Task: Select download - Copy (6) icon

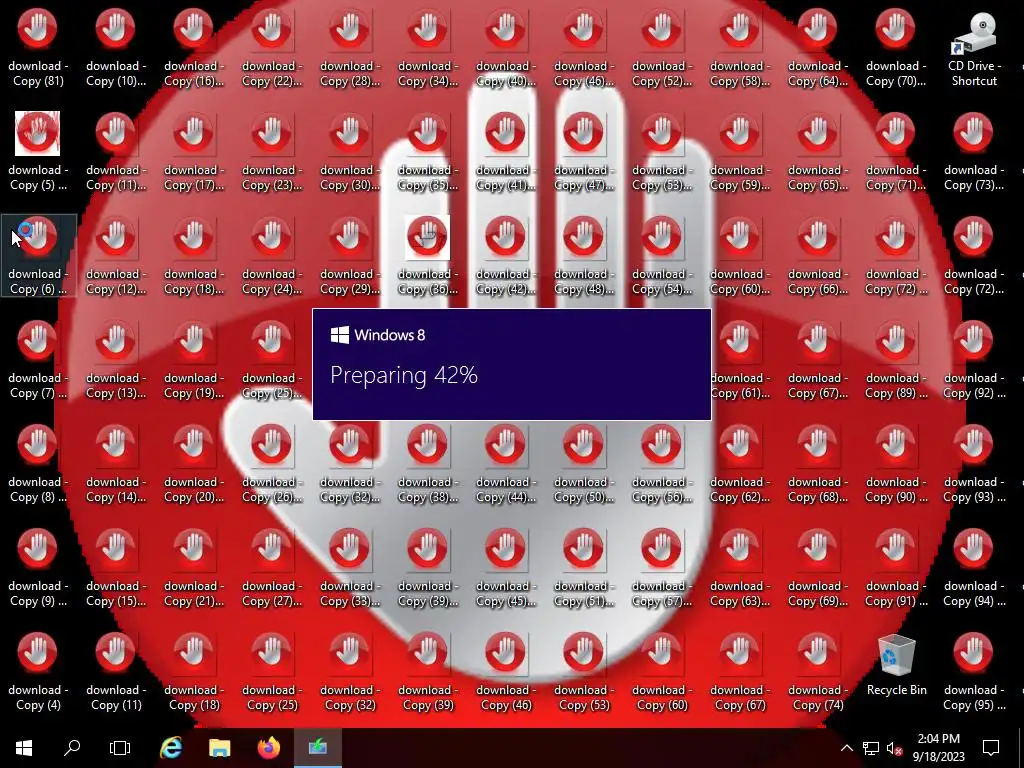Action: pos(38,256)
